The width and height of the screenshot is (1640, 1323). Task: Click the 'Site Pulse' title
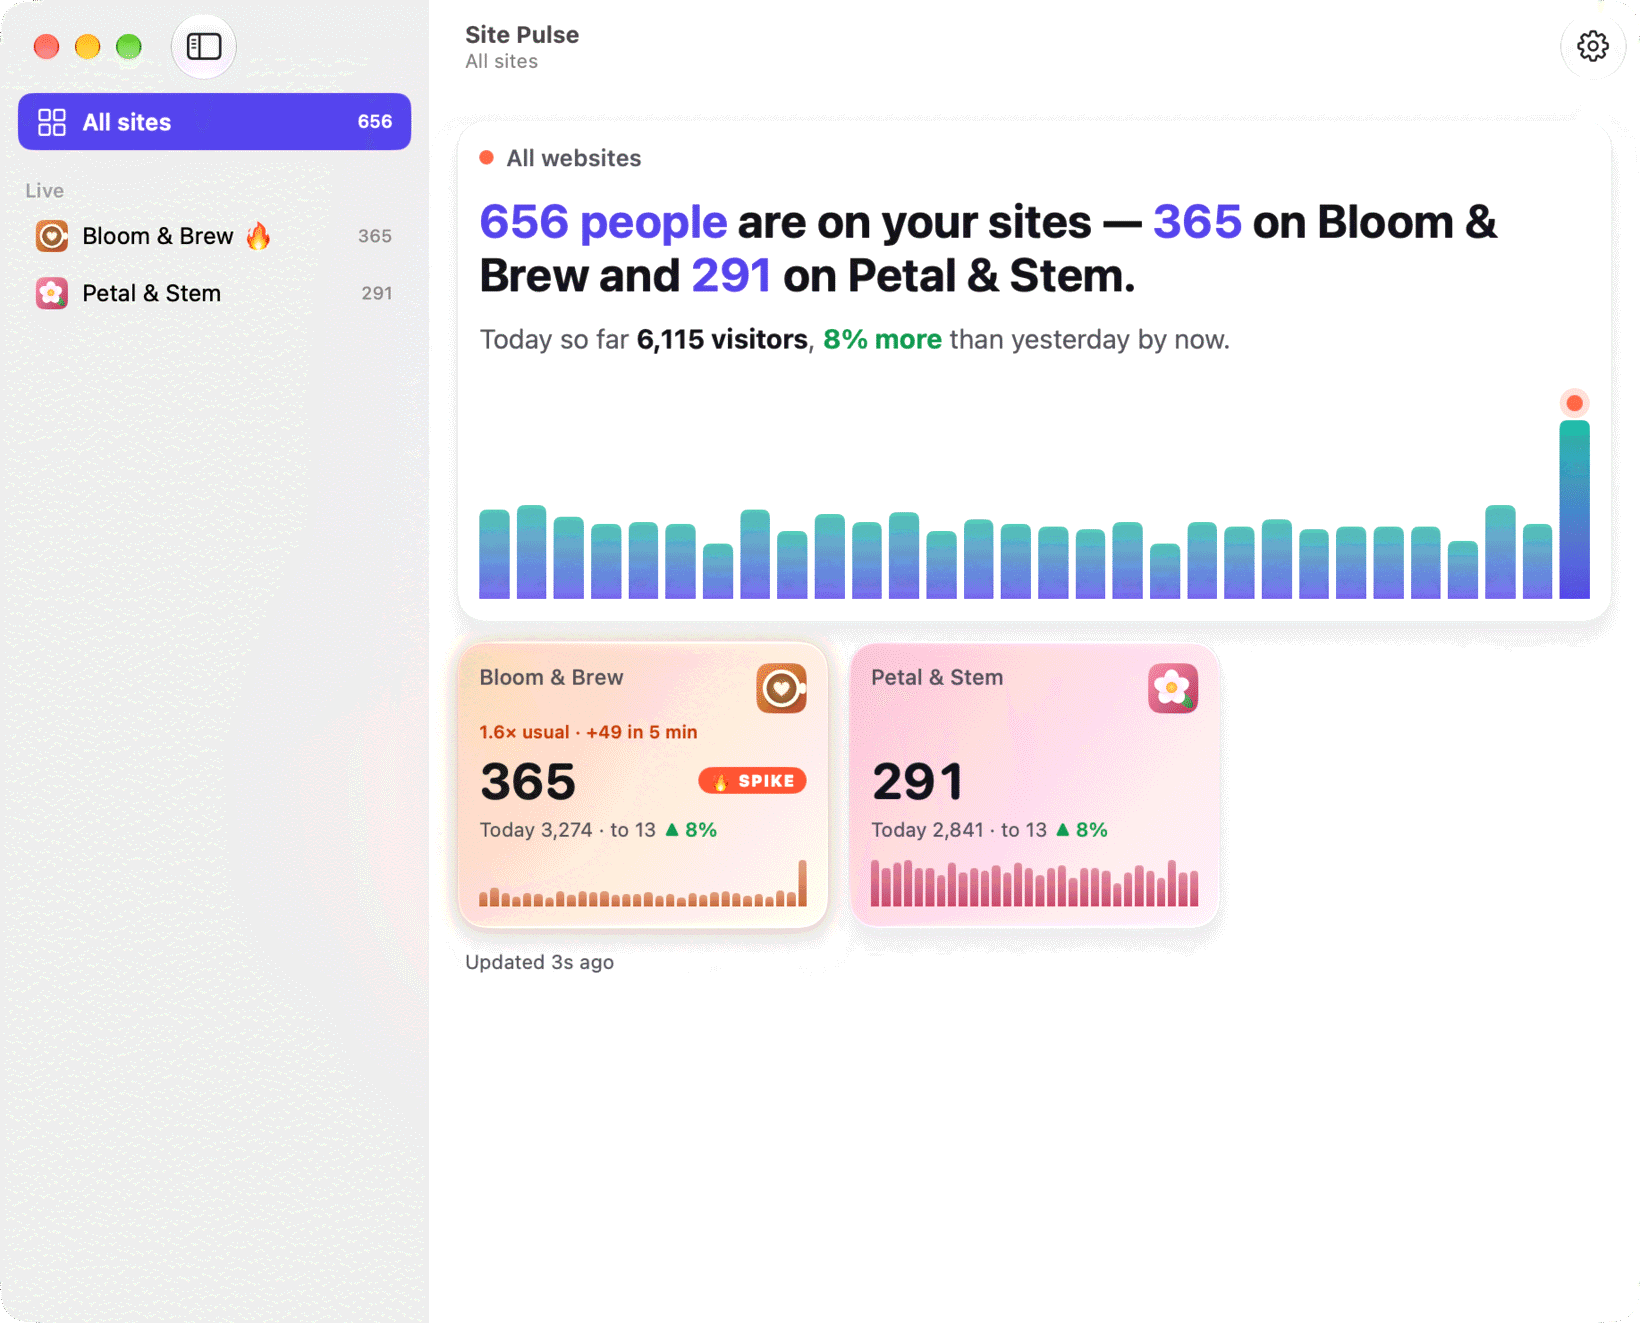[x=522, y=35]
